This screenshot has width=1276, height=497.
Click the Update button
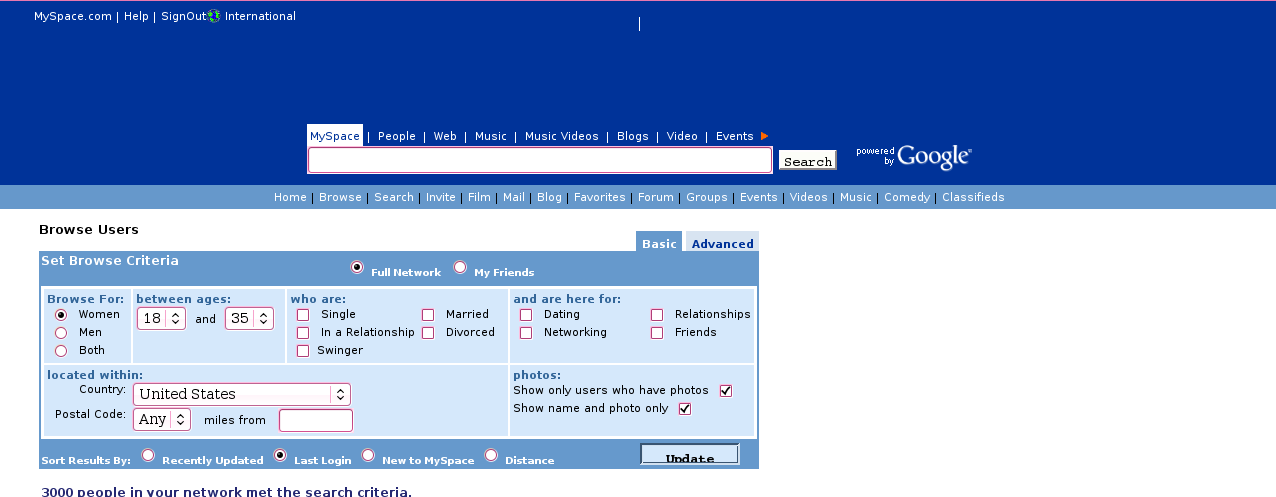point(690,455)
